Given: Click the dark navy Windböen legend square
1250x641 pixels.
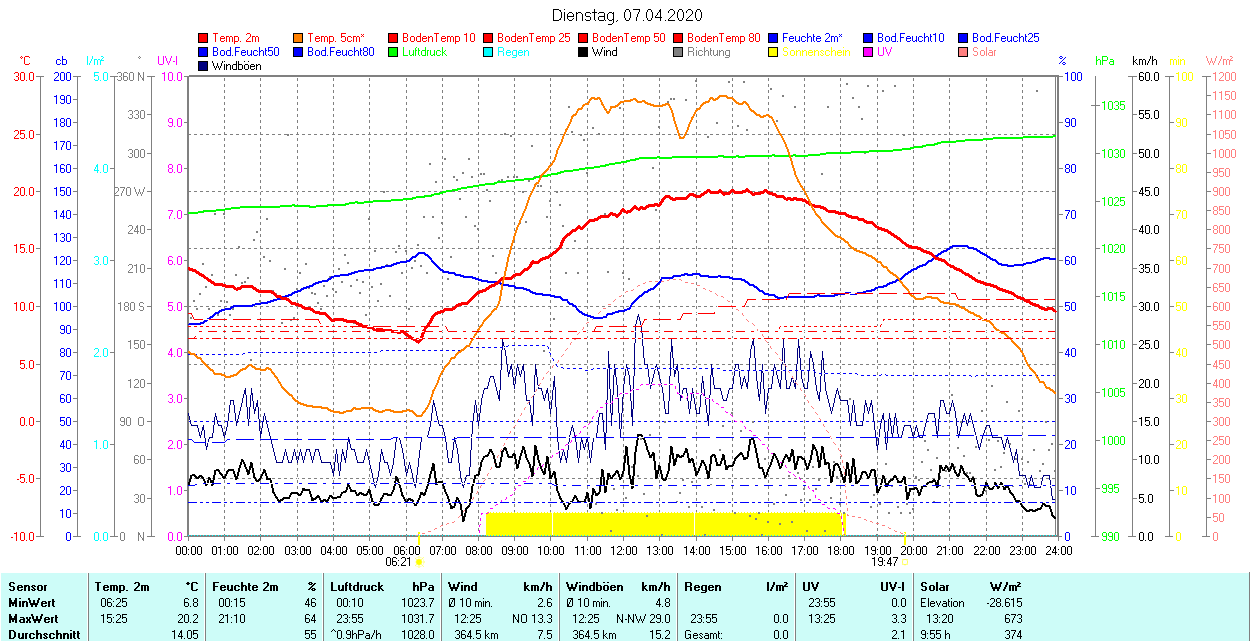Looking at the screenshot, I should [204, 66].
